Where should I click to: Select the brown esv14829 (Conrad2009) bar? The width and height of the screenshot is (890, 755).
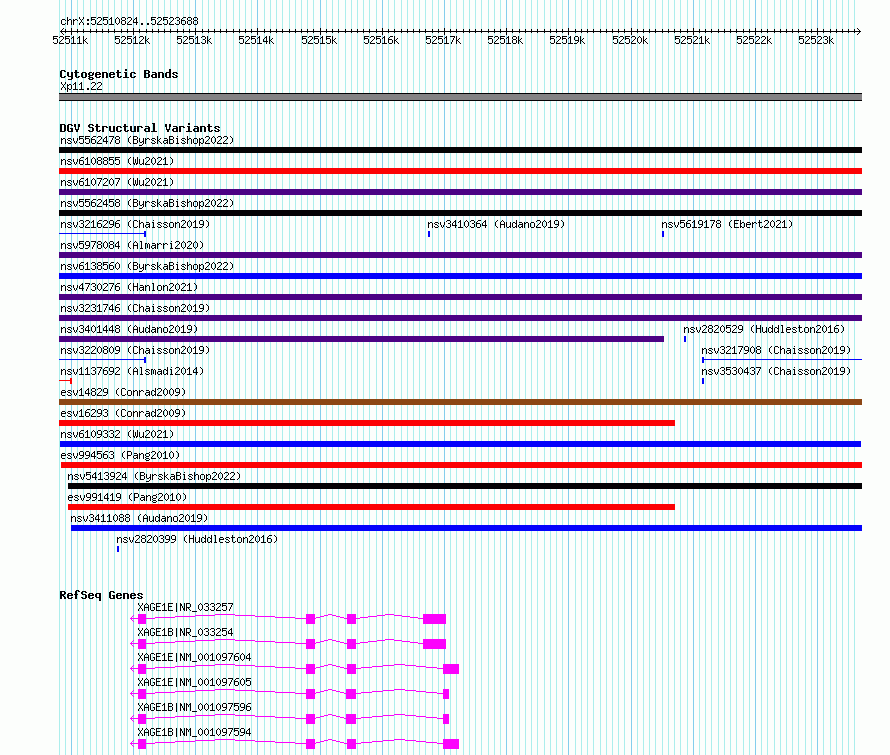460,402
